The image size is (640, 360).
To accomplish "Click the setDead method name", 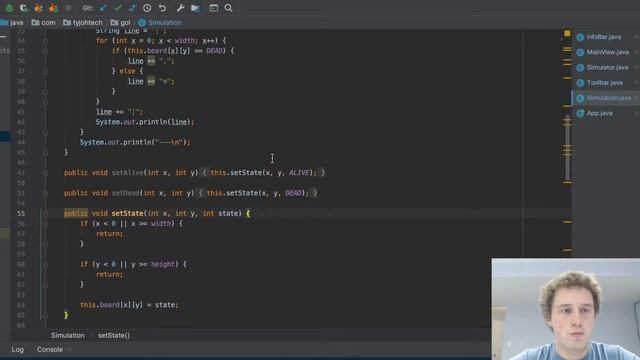I will (x=125, y=193).
